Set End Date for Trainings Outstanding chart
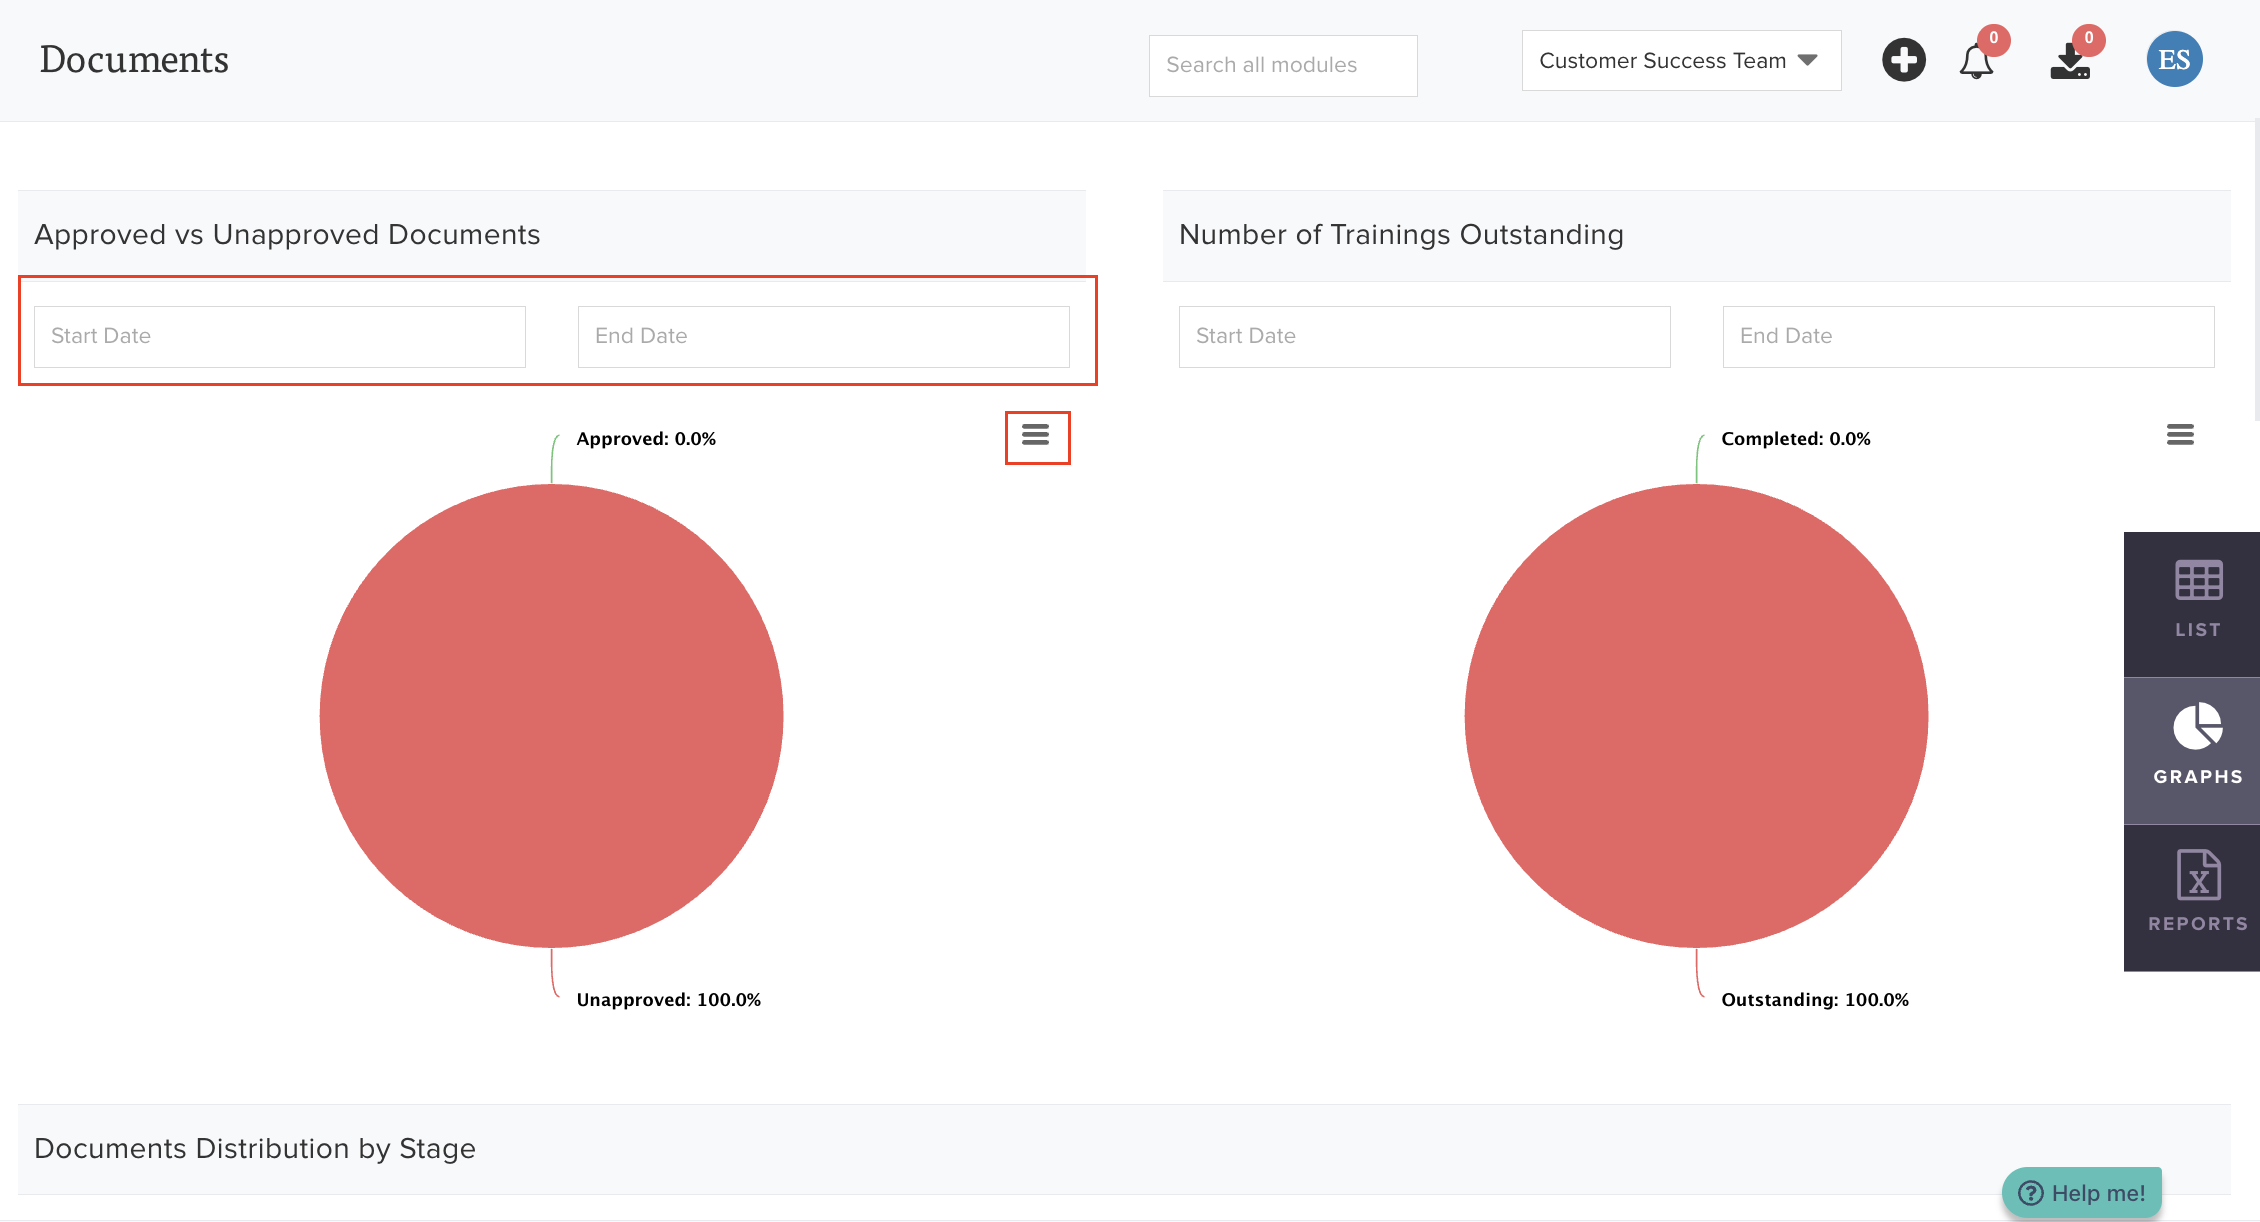The width and height of the screenshot is (2260, 1222). 1968,336
